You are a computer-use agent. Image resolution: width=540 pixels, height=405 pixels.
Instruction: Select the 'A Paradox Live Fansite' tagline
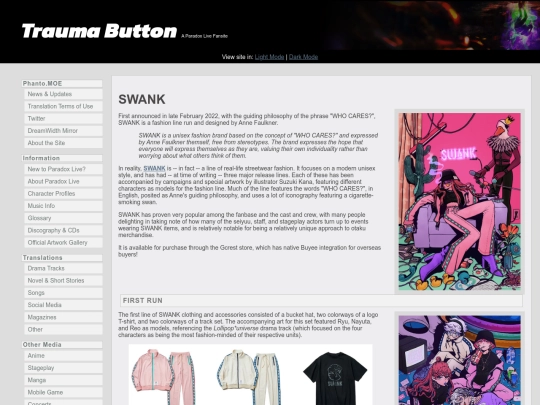tap(205, 36)
